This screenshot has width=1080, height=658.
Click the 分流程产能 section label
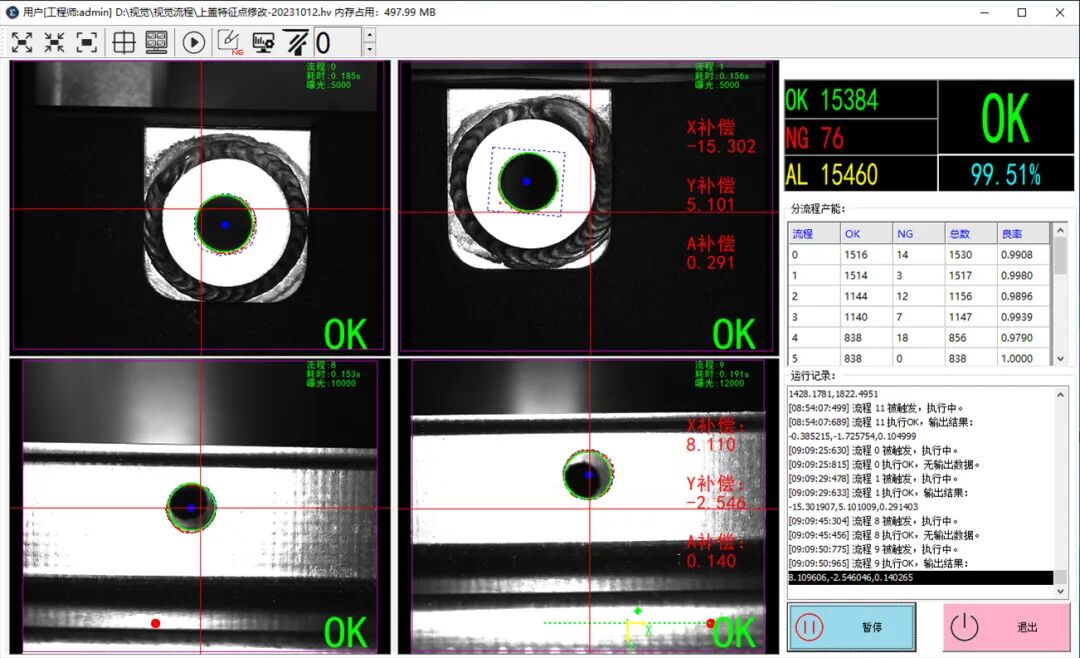point(817,209)
